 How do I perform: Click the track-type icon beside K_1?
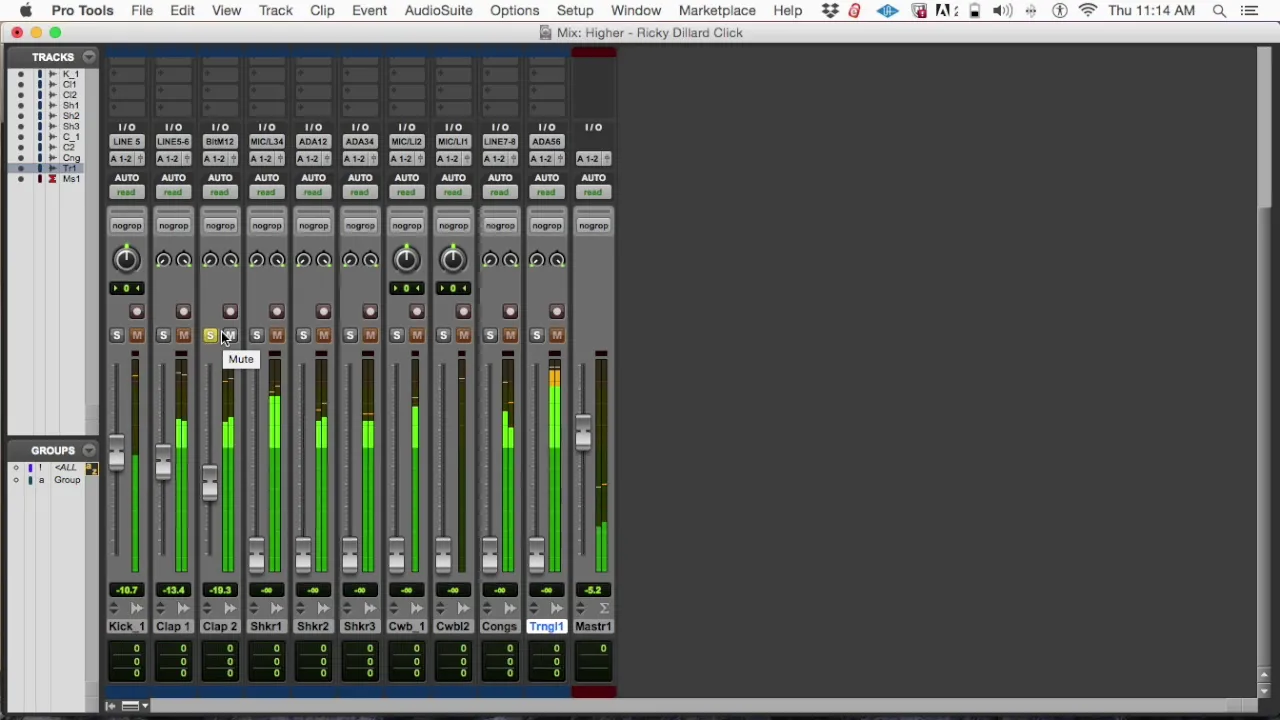(52, 74)
